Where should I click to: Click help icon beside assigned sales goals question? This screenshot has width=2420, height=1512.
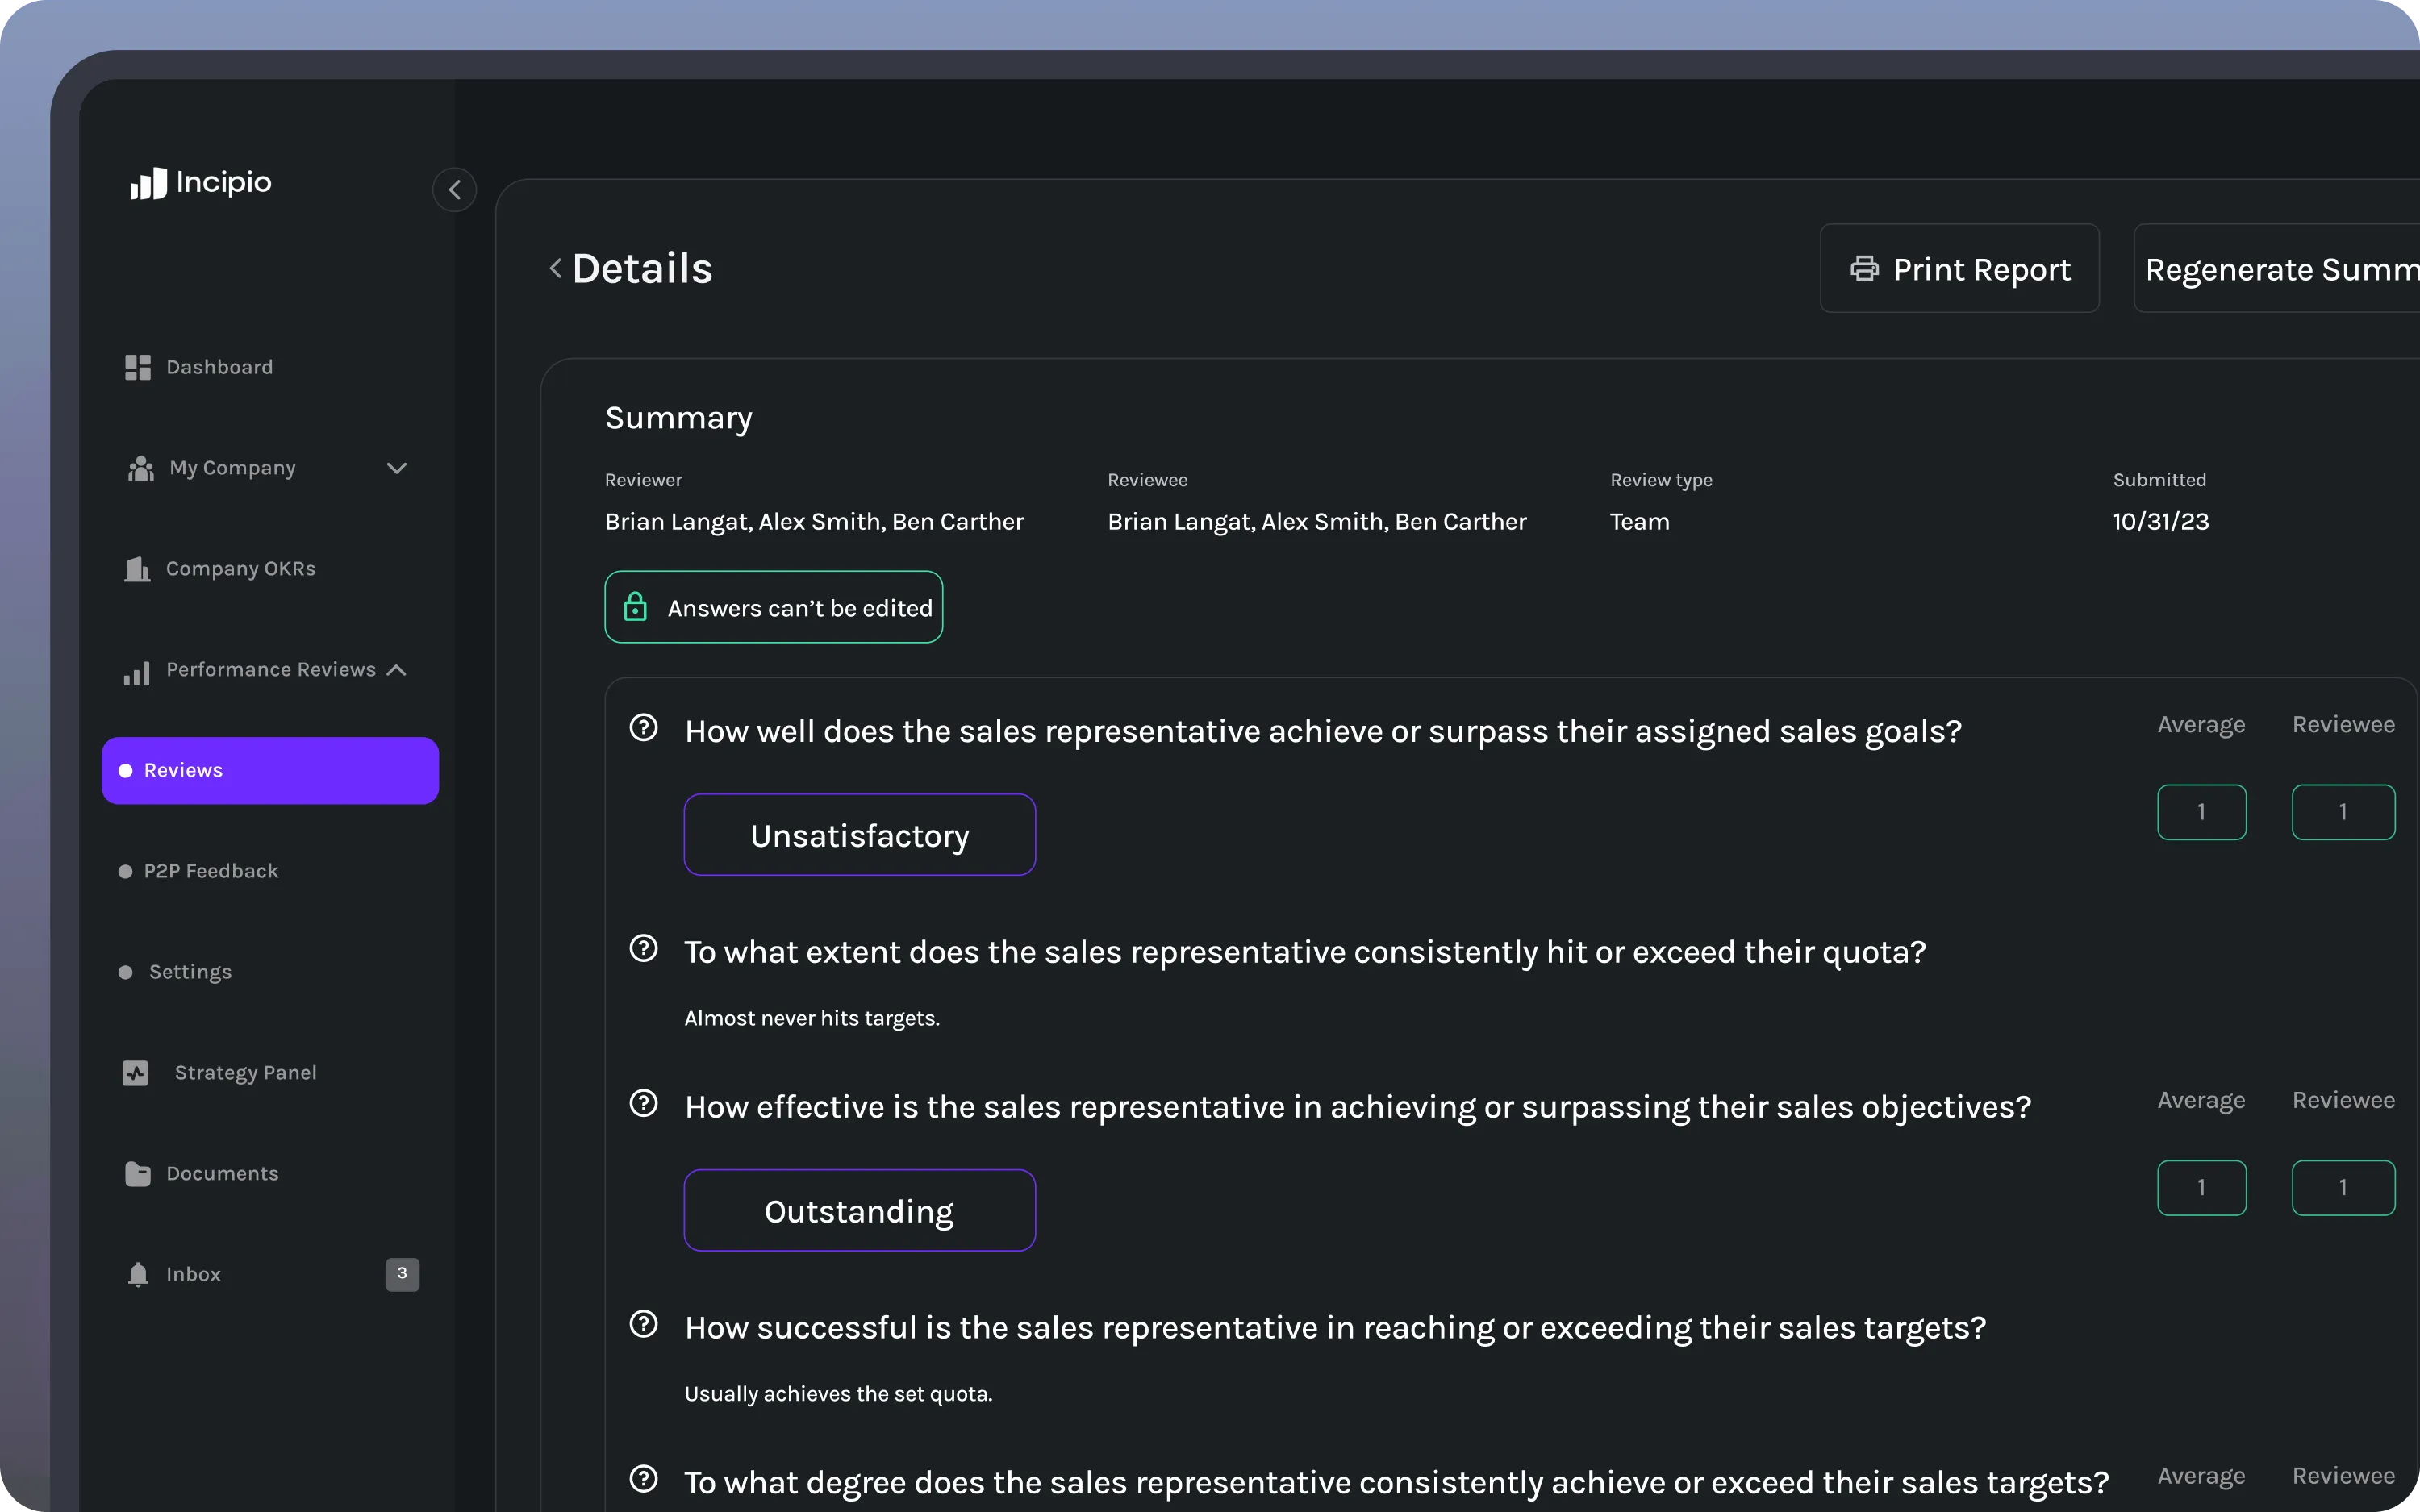[644, 728]
